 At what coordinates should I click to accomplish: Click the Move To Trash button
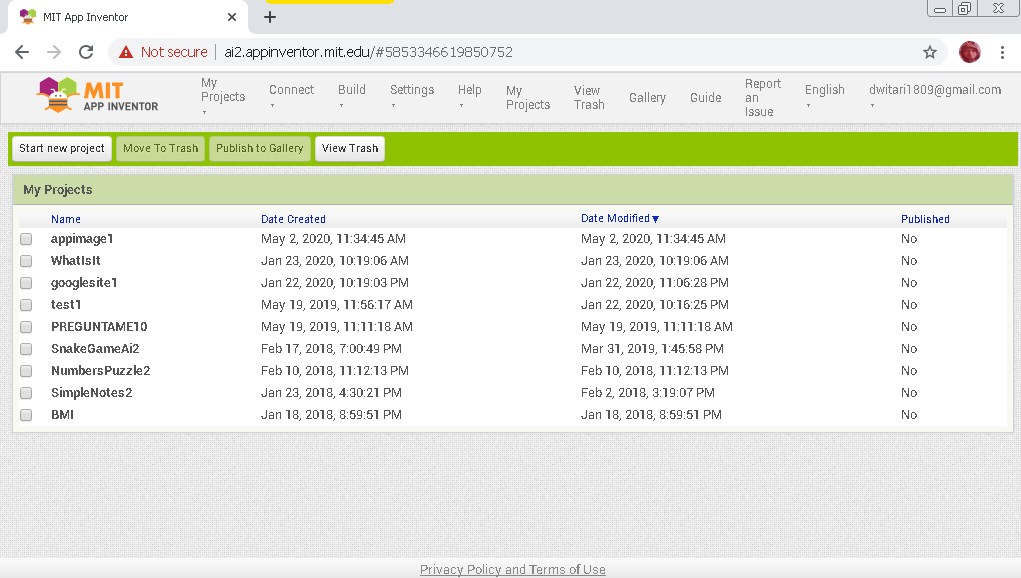[161, 148]
